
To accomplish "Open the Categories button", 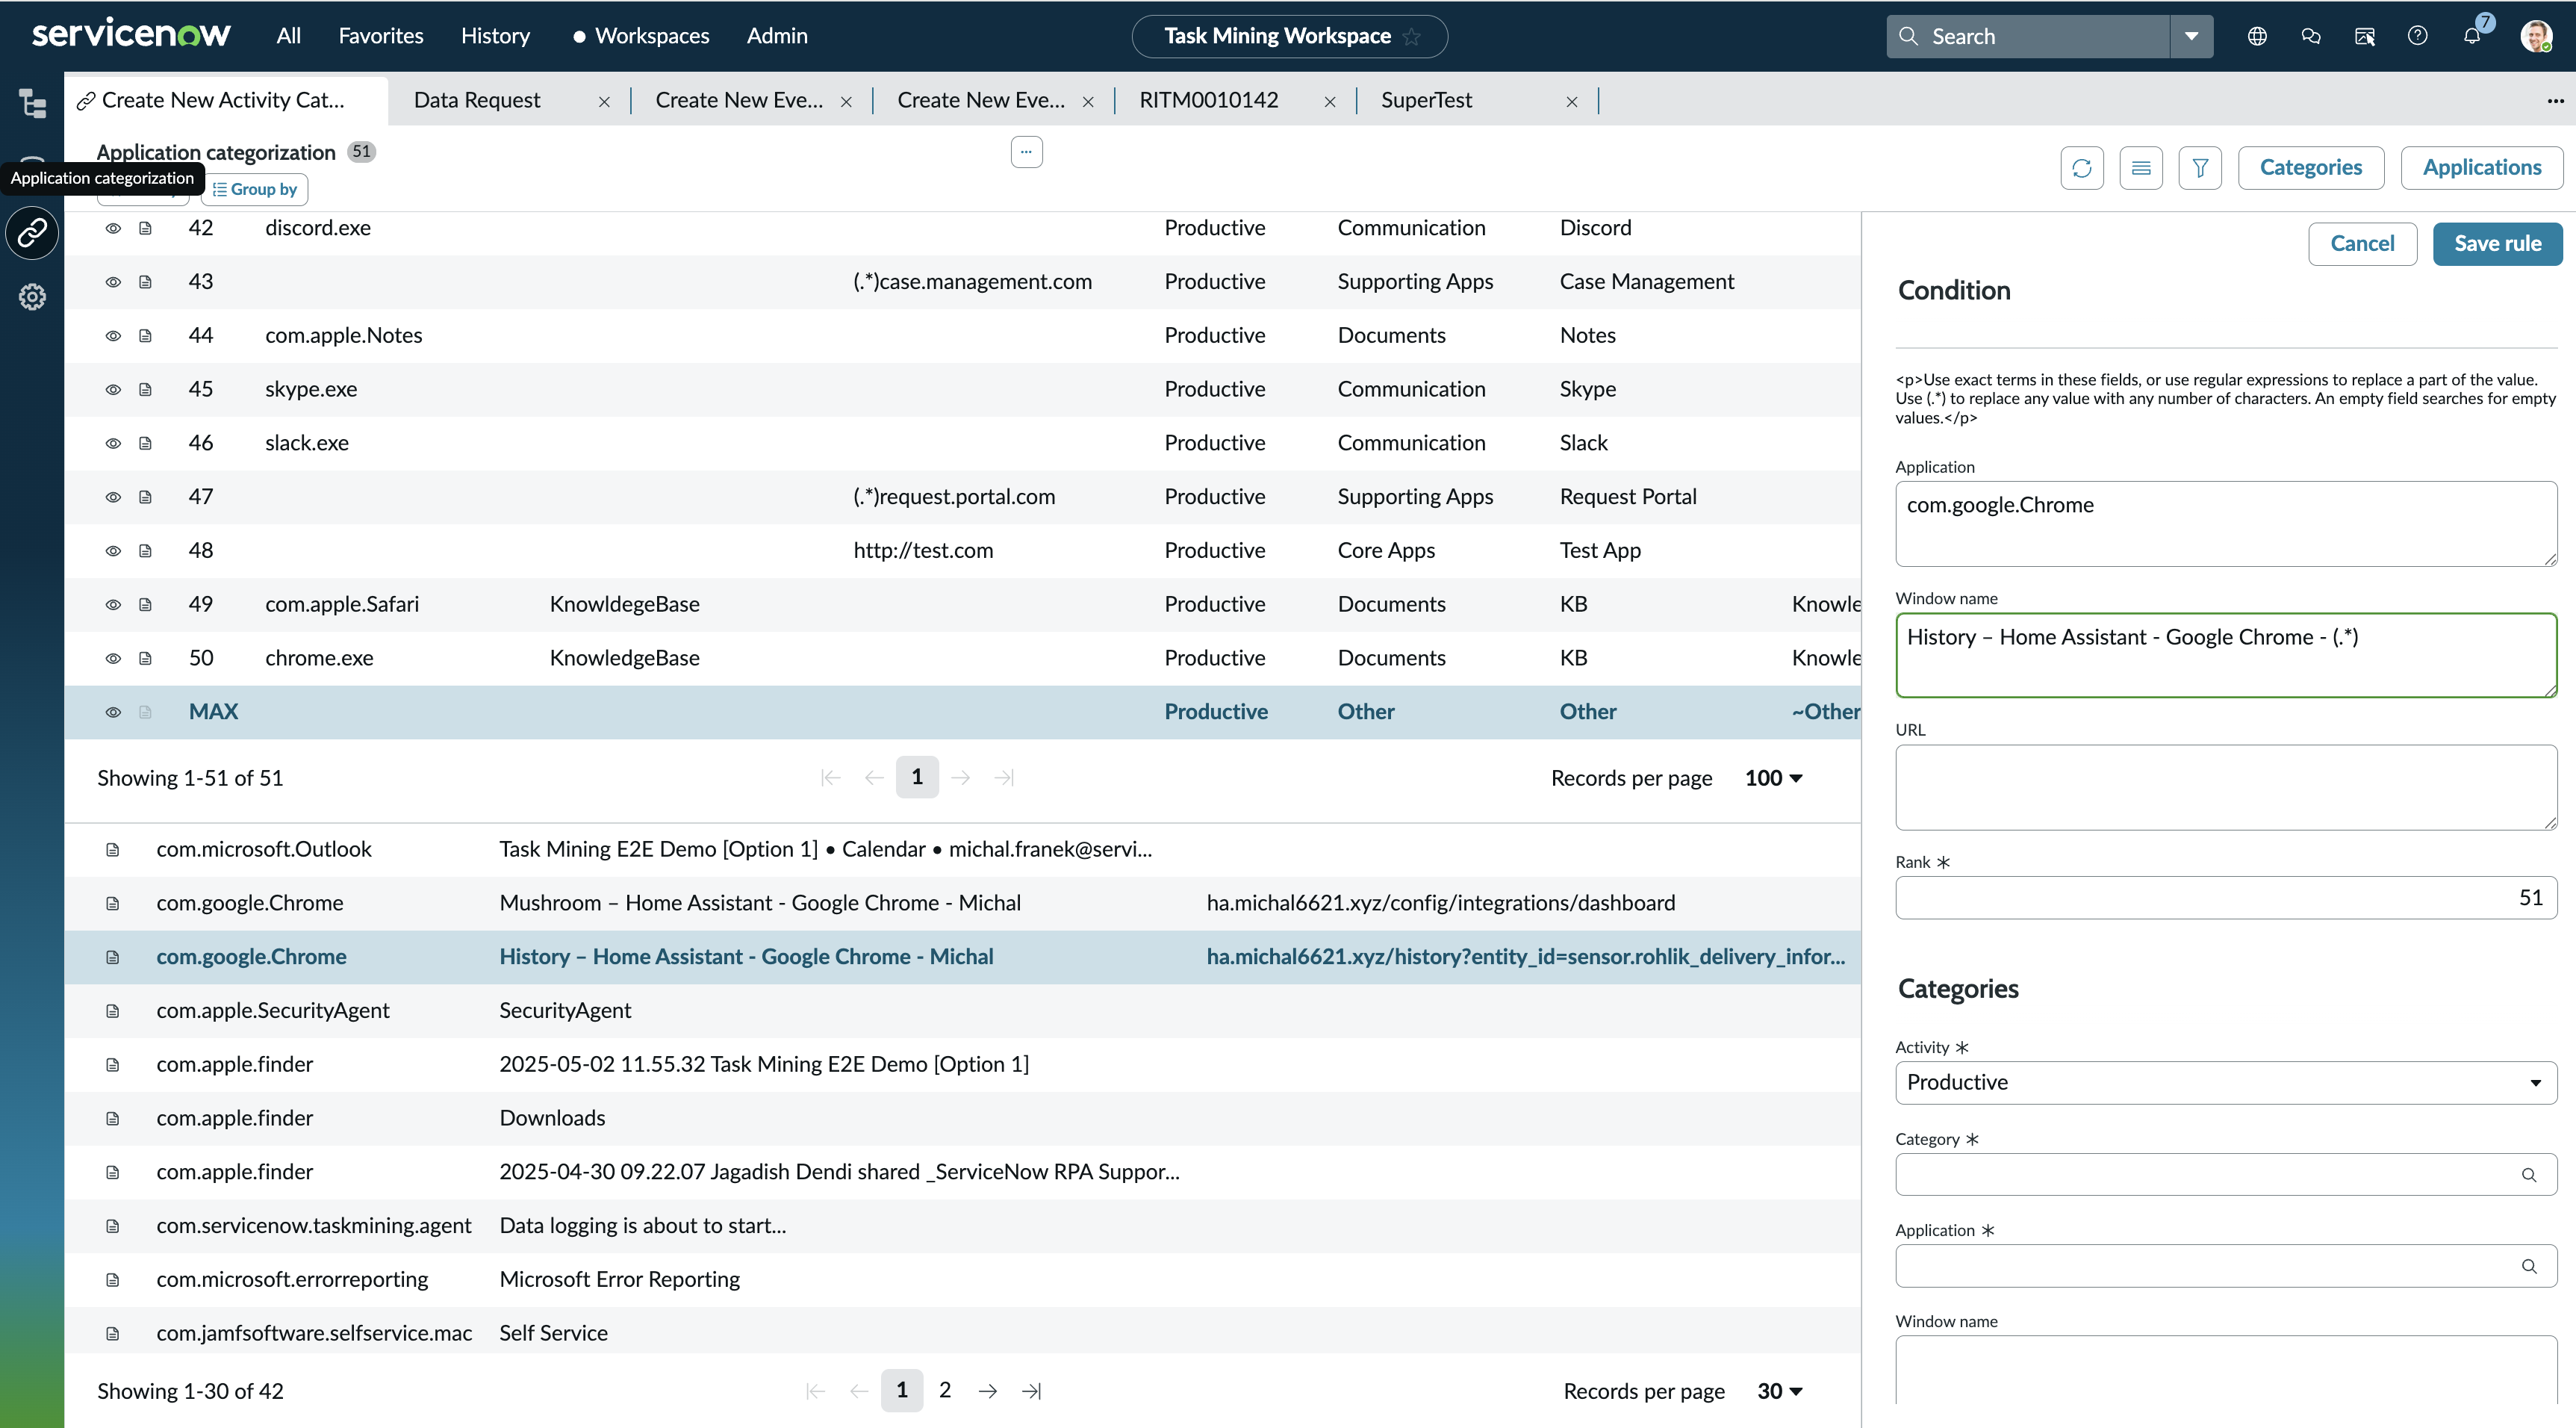I will coord(2311,168).
